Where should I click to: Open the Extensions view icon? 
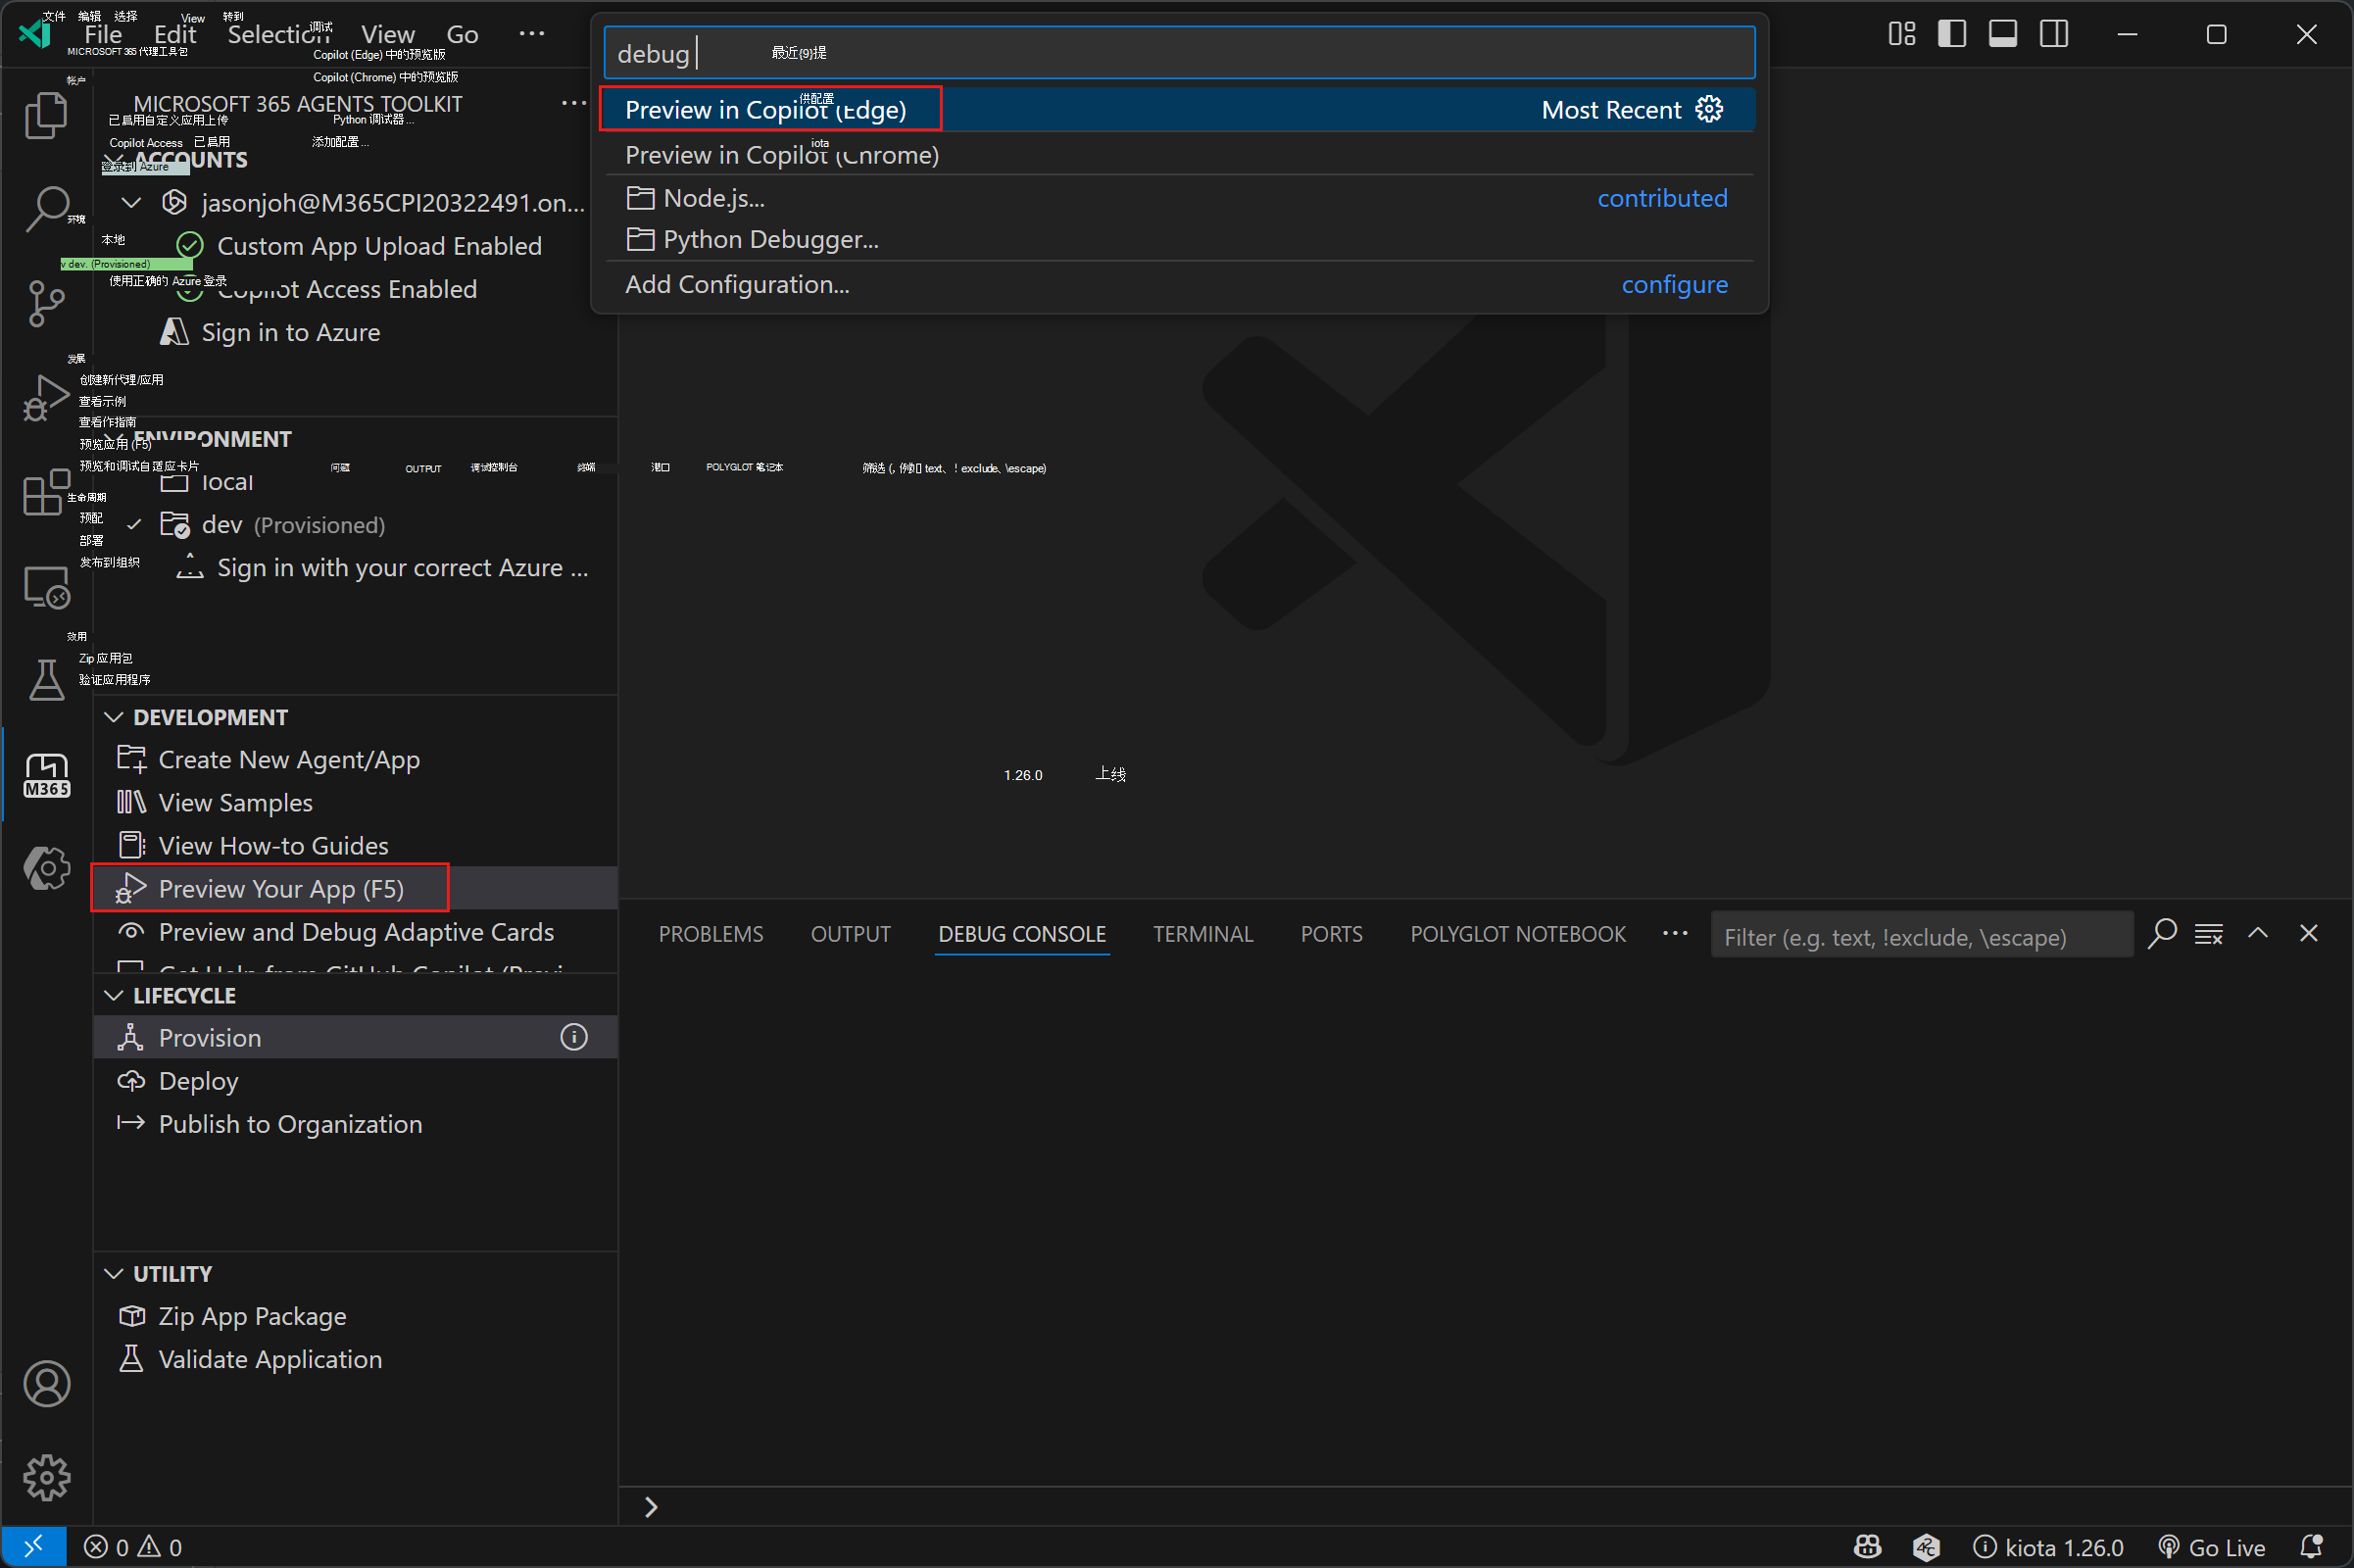click(46, 493)
